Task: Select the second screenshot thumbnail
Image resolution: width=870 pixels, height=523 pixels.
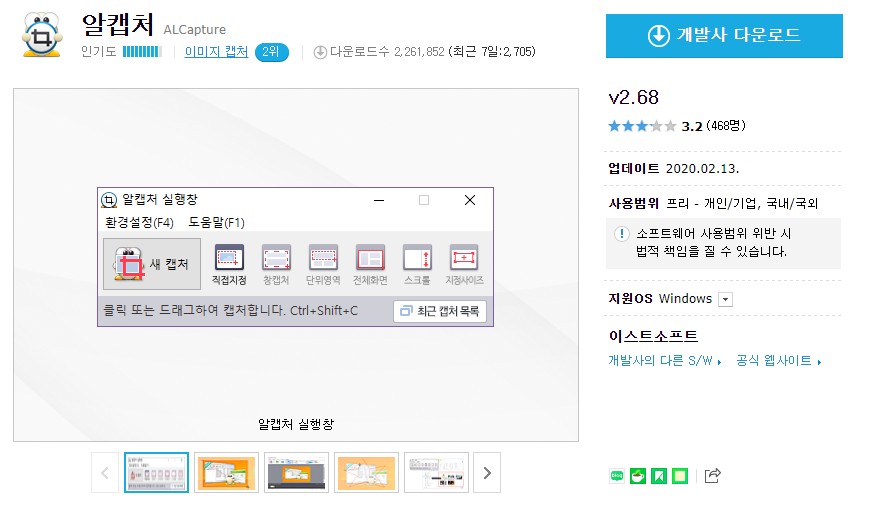Action: (x=226, y=473)
